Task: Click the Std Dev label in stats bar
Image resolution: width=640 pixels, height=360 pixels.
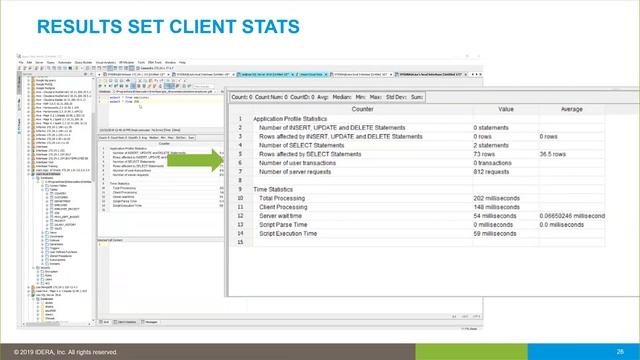Action: point(396,97)
